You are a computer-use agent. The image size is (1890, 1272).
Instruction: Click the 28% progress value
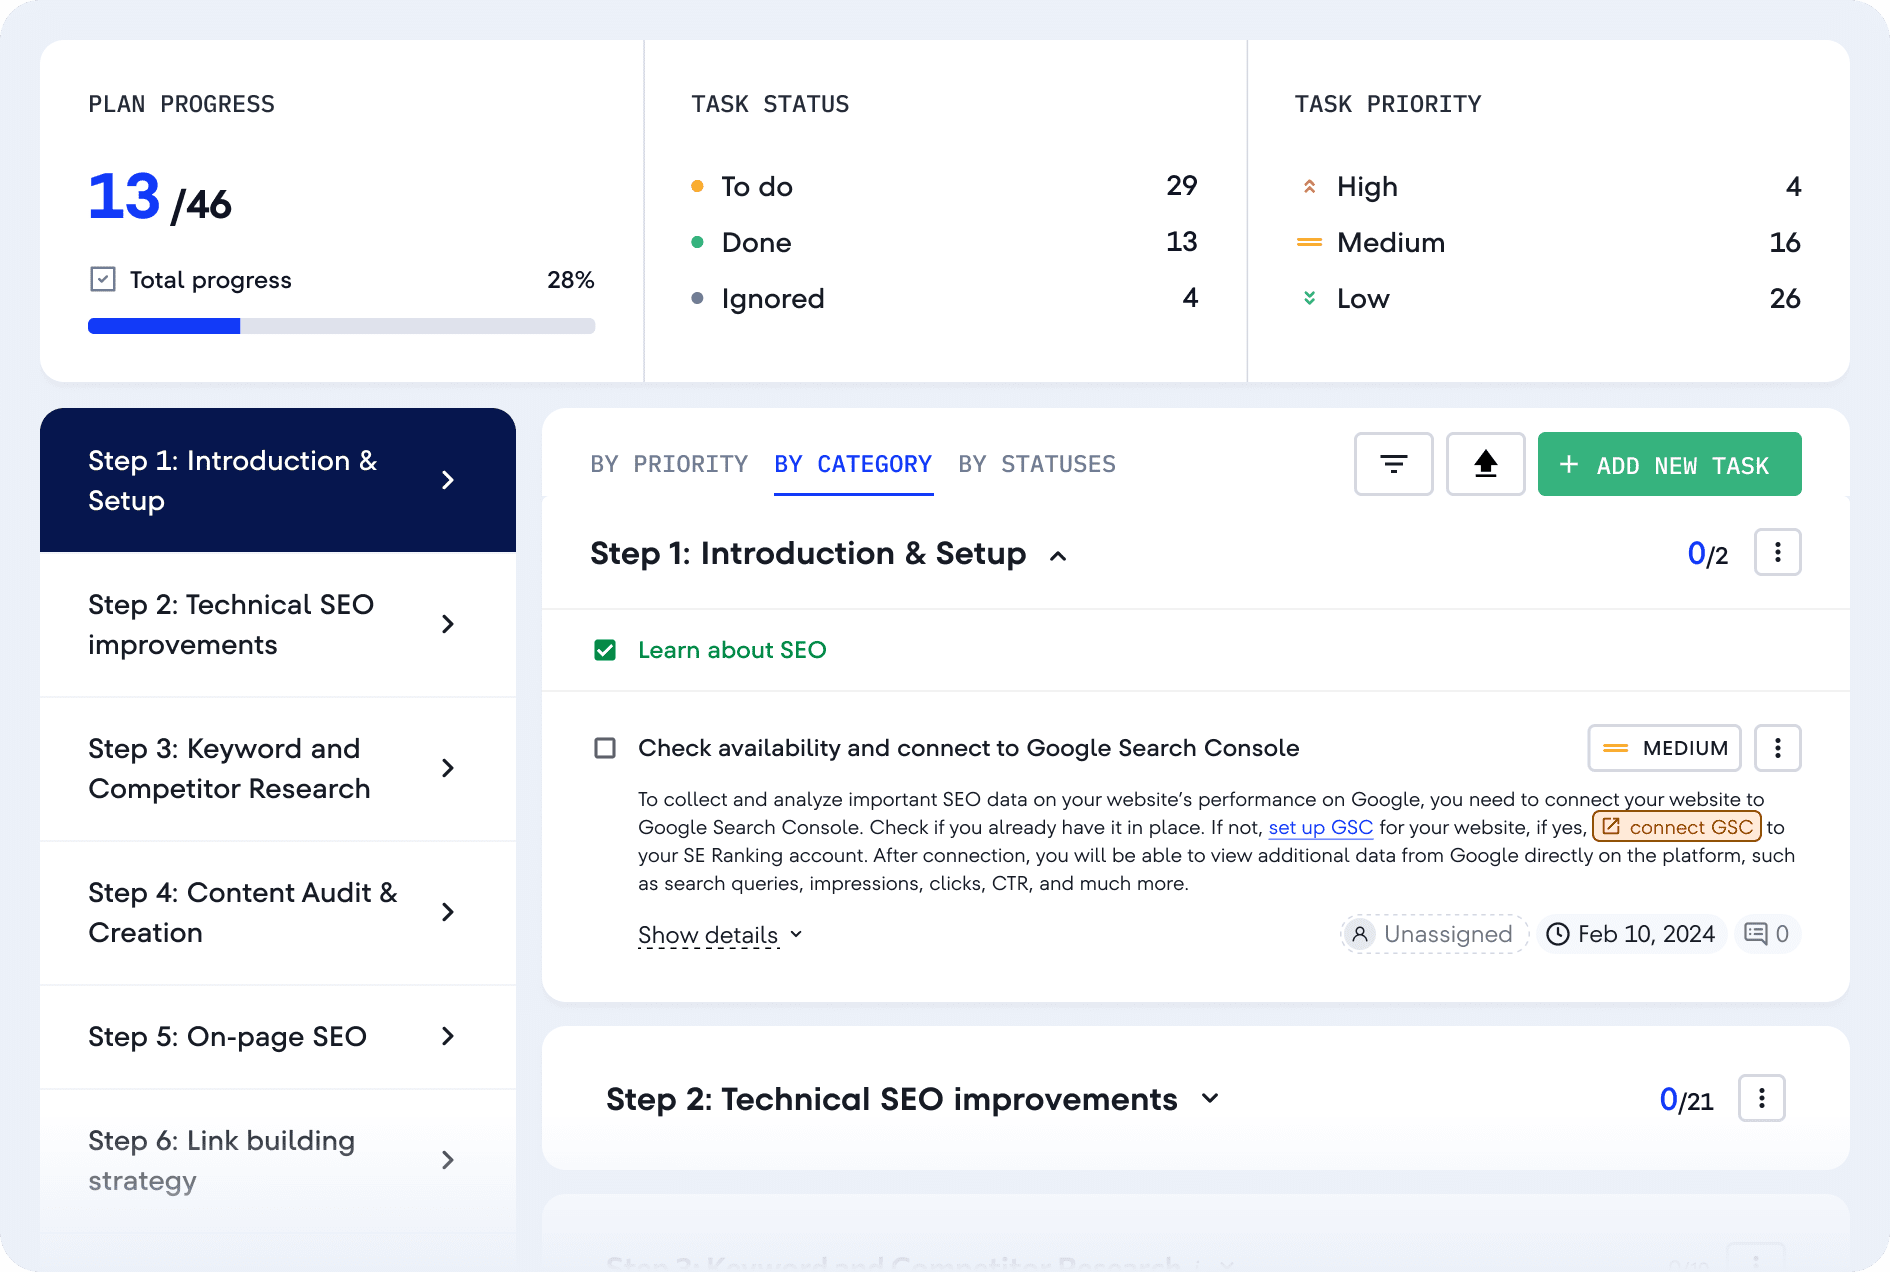(x=571, y=280)
